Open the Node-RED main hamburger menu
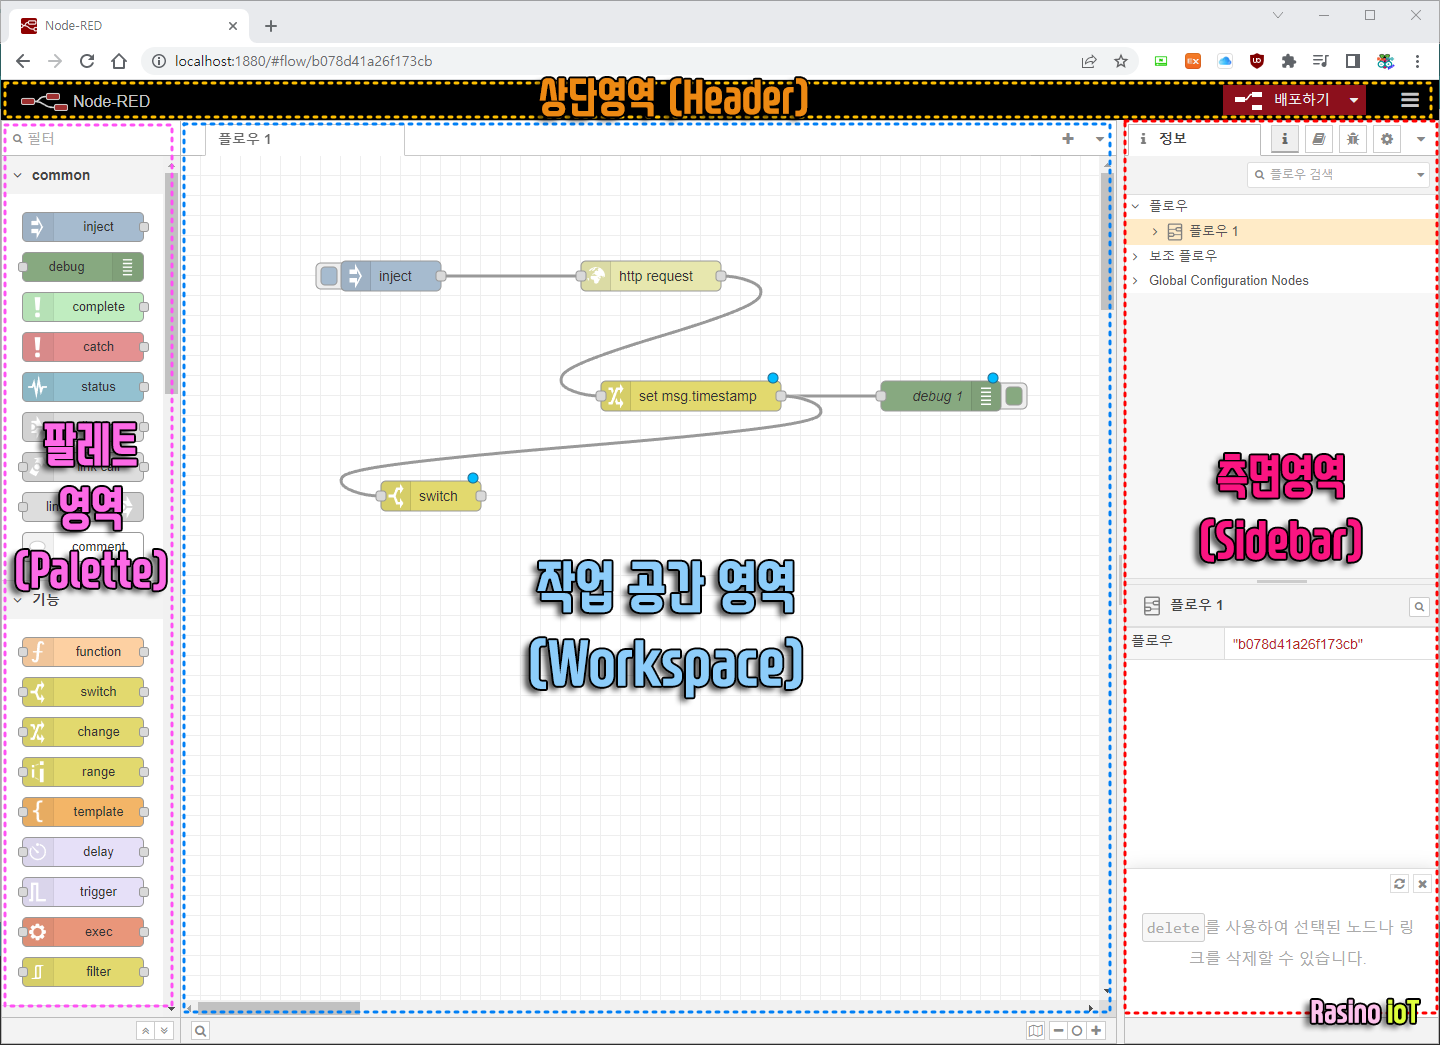This screenshot has width=1440, height=1045. click(x=1410, y=100)
